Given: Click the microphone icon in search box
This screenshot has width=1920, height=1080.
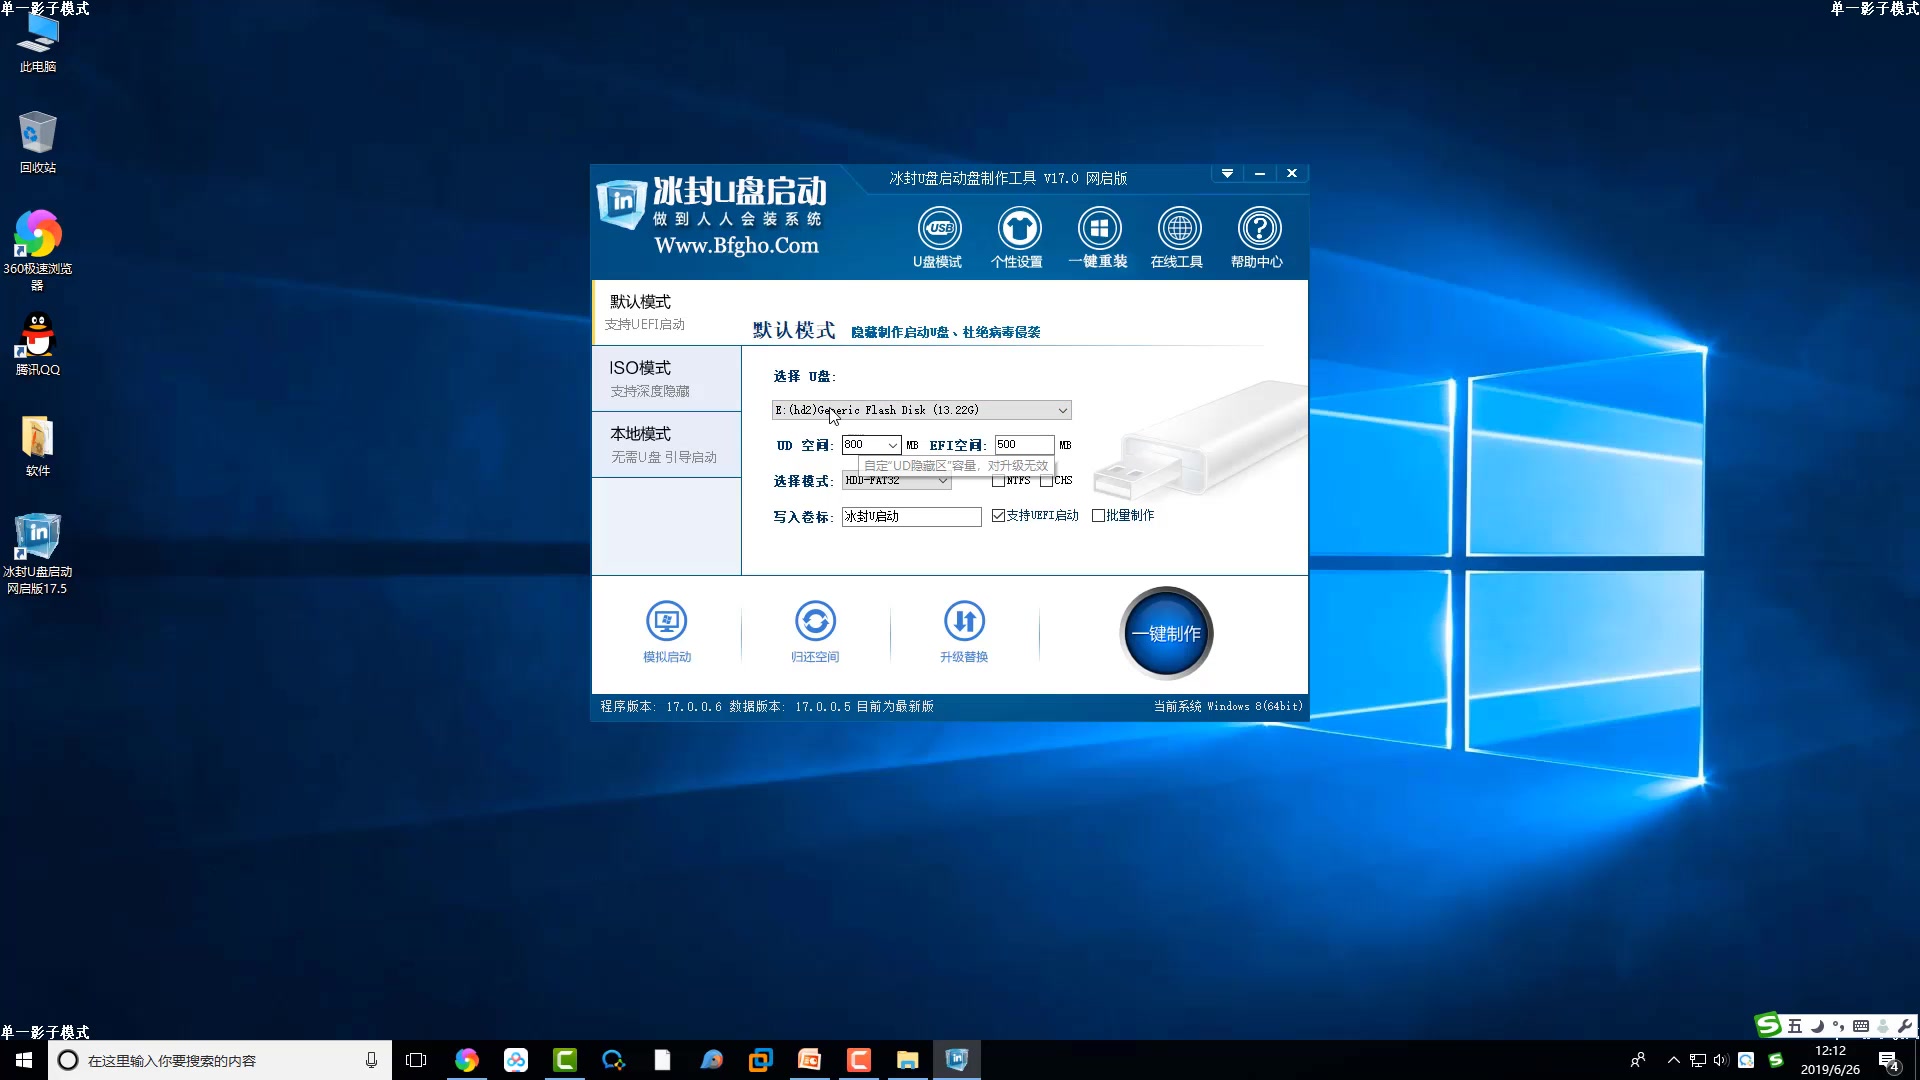Looking at the screenshot, I should click(371, 1060).
